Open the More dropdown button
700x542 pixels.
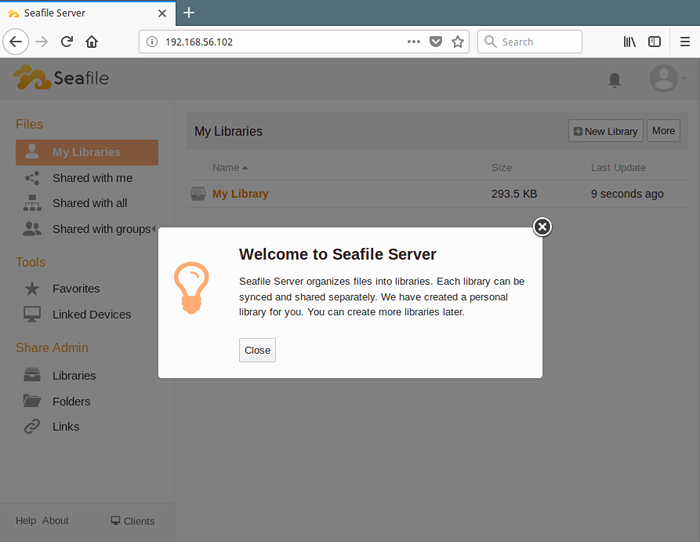(x=663, y=131)
